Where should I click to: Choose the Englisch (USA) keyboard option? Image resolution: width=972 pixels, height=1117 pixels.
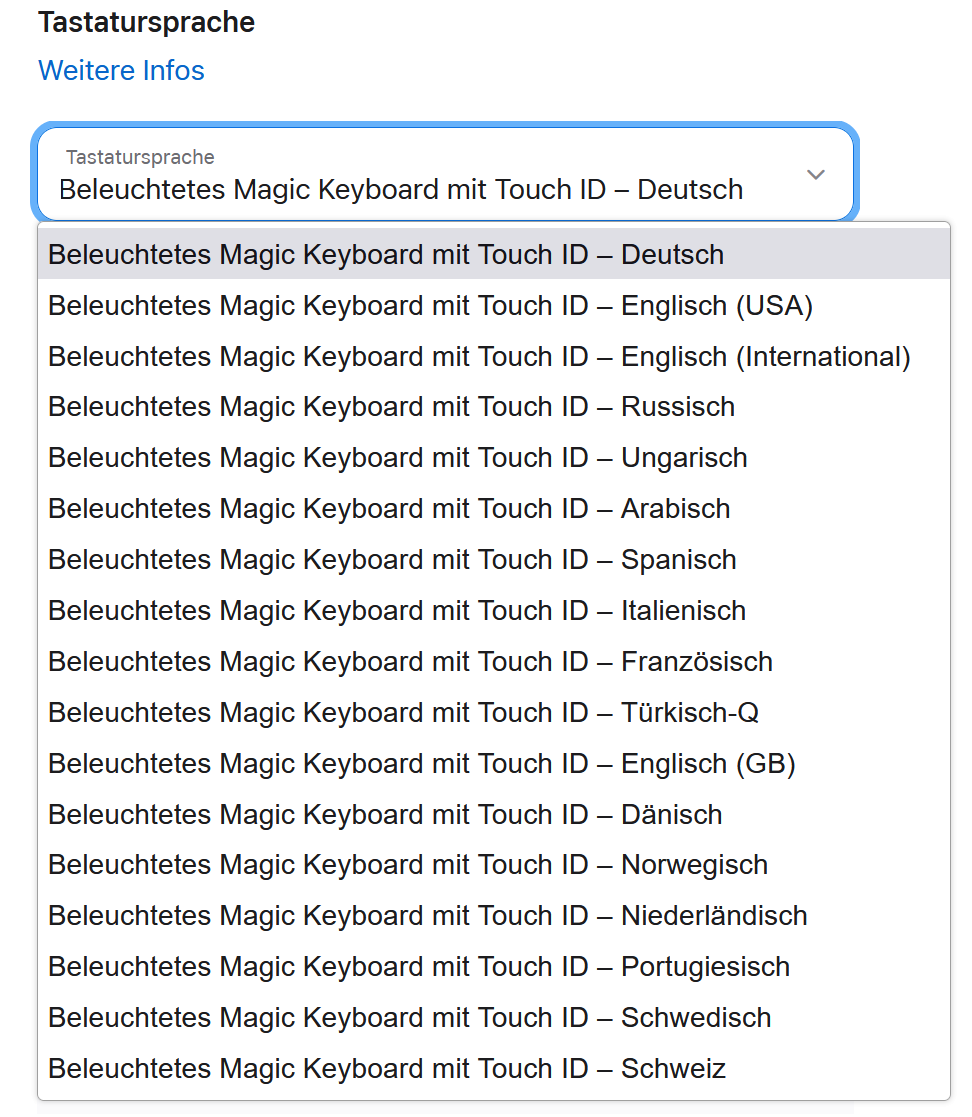[494, 306]
